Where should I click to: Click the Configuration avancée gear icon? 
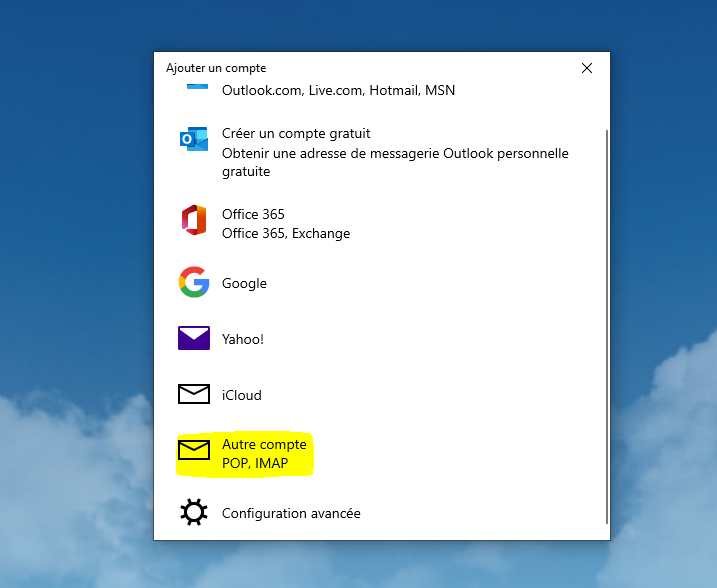point(194,512)
